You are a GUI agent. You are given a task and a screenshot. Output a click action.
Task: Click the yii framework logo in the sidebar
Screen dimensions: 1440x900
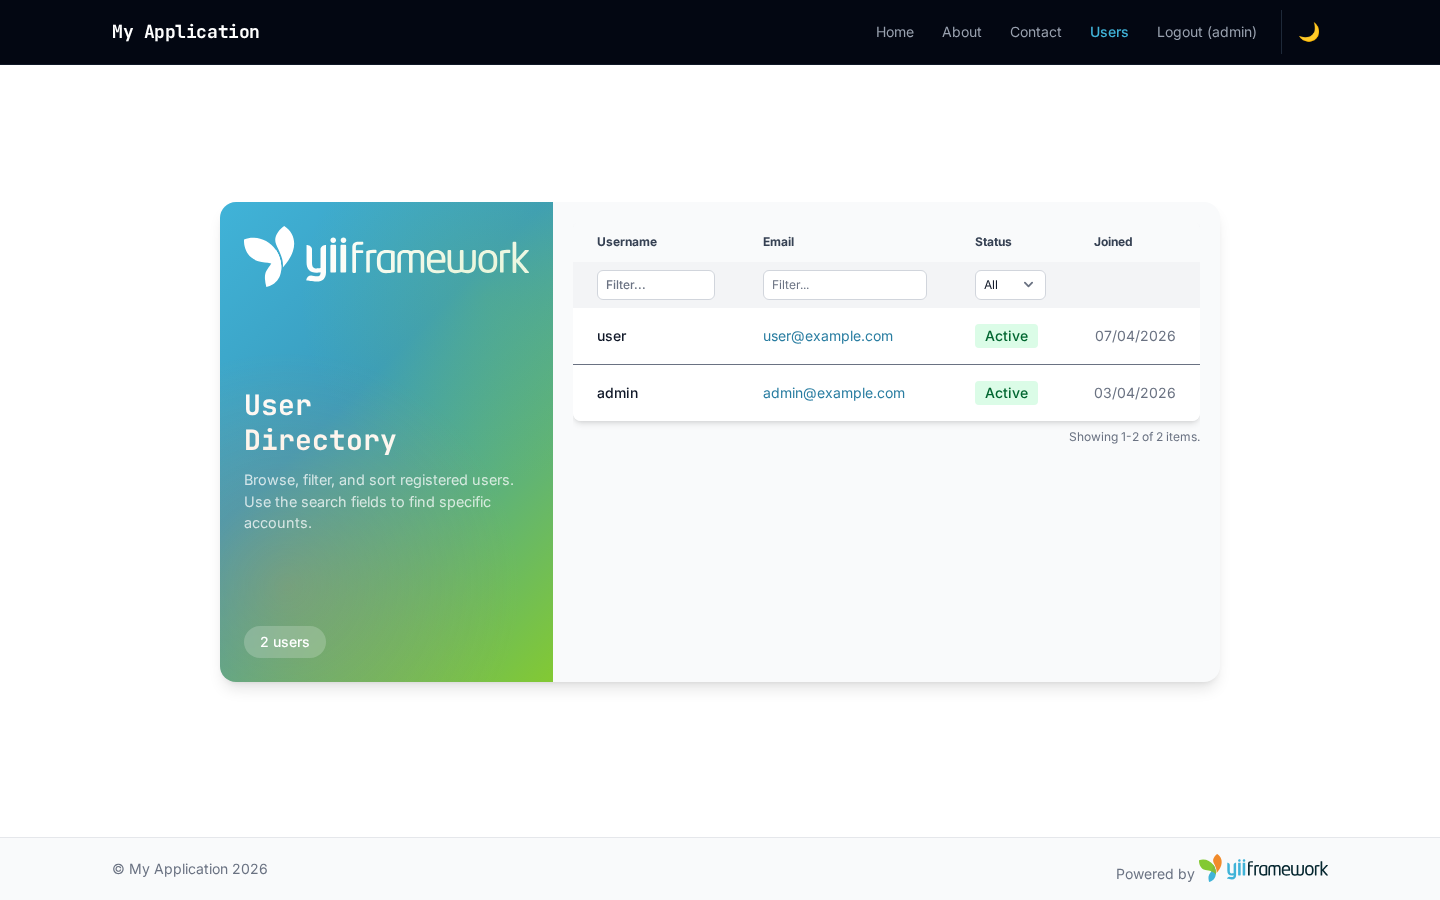coord(386,256)
